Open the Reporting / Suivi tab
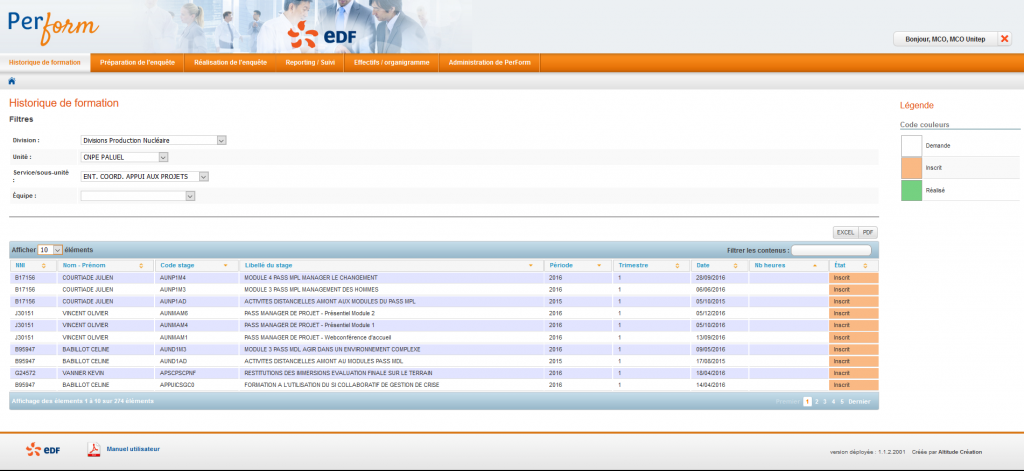 [310, 62]
